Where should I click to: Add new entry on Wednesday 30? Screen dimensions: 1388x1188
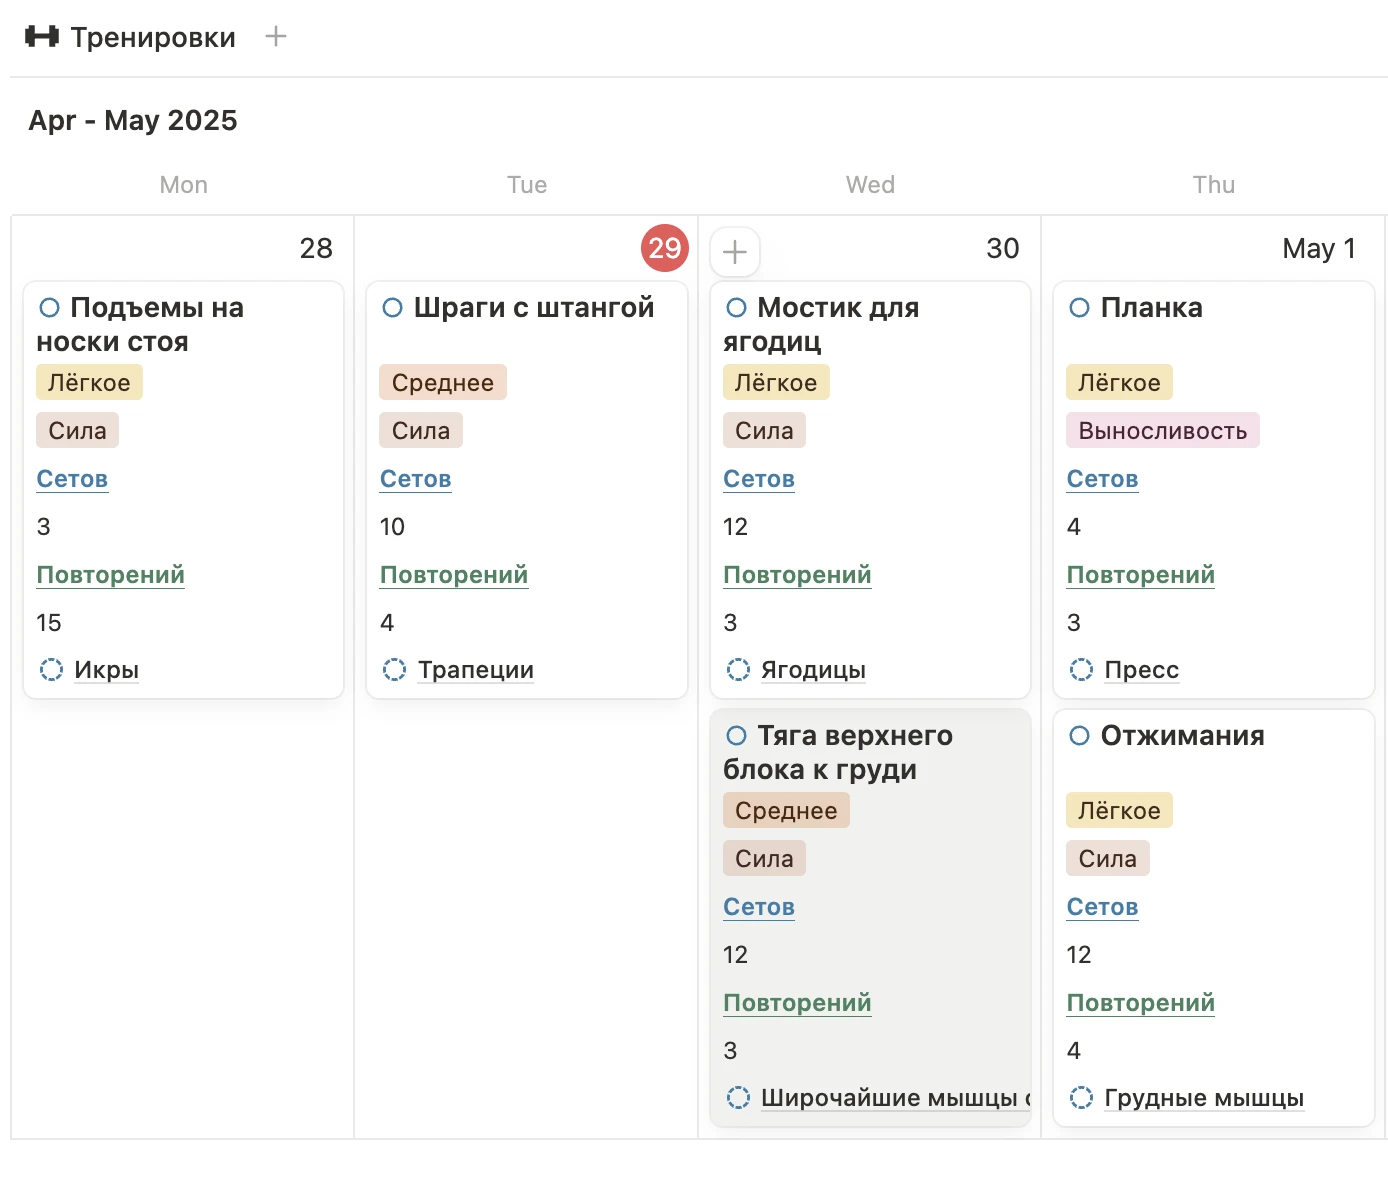click(x=735, y=251)
